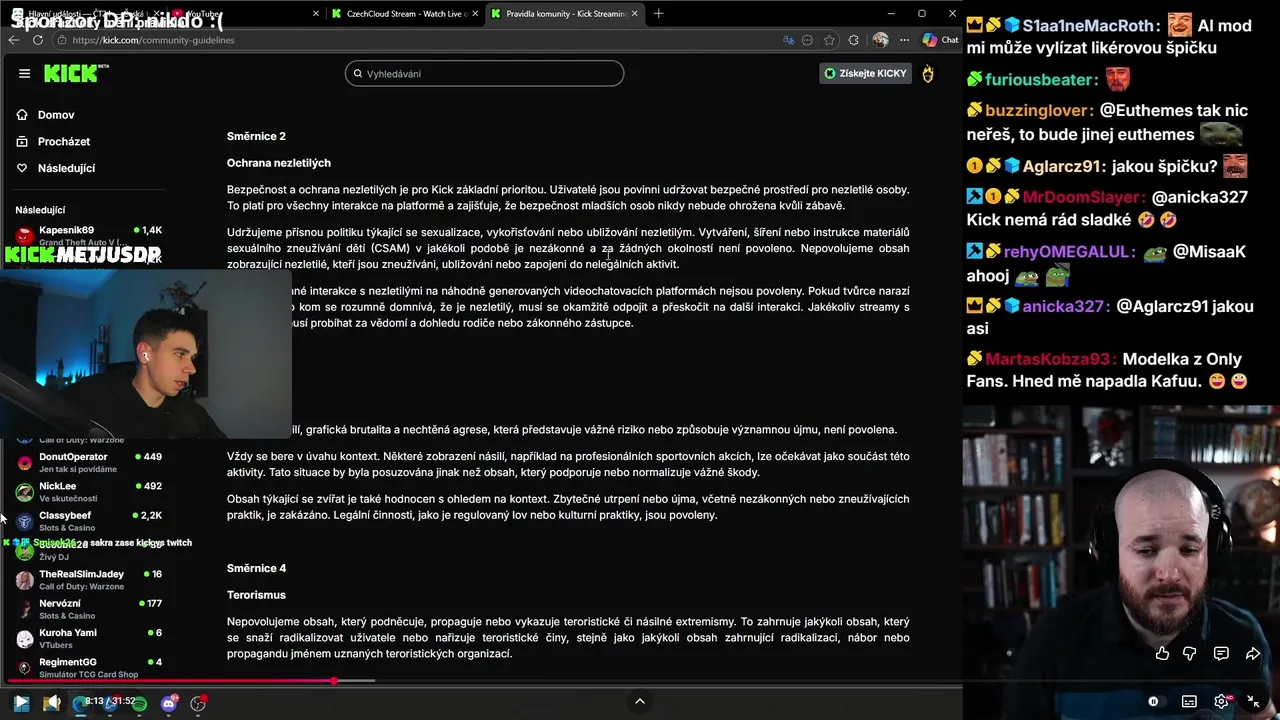Toggle subtitles with the captions icon
This screenshot has height=720, width=1280.
coord(1189,702)
